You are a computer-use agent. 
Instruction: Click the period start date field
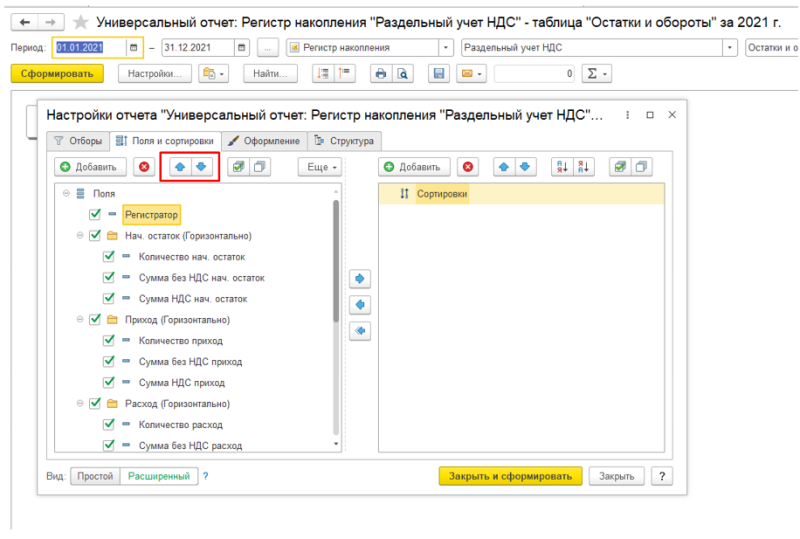pyautogui.click(x=90, y=47)
